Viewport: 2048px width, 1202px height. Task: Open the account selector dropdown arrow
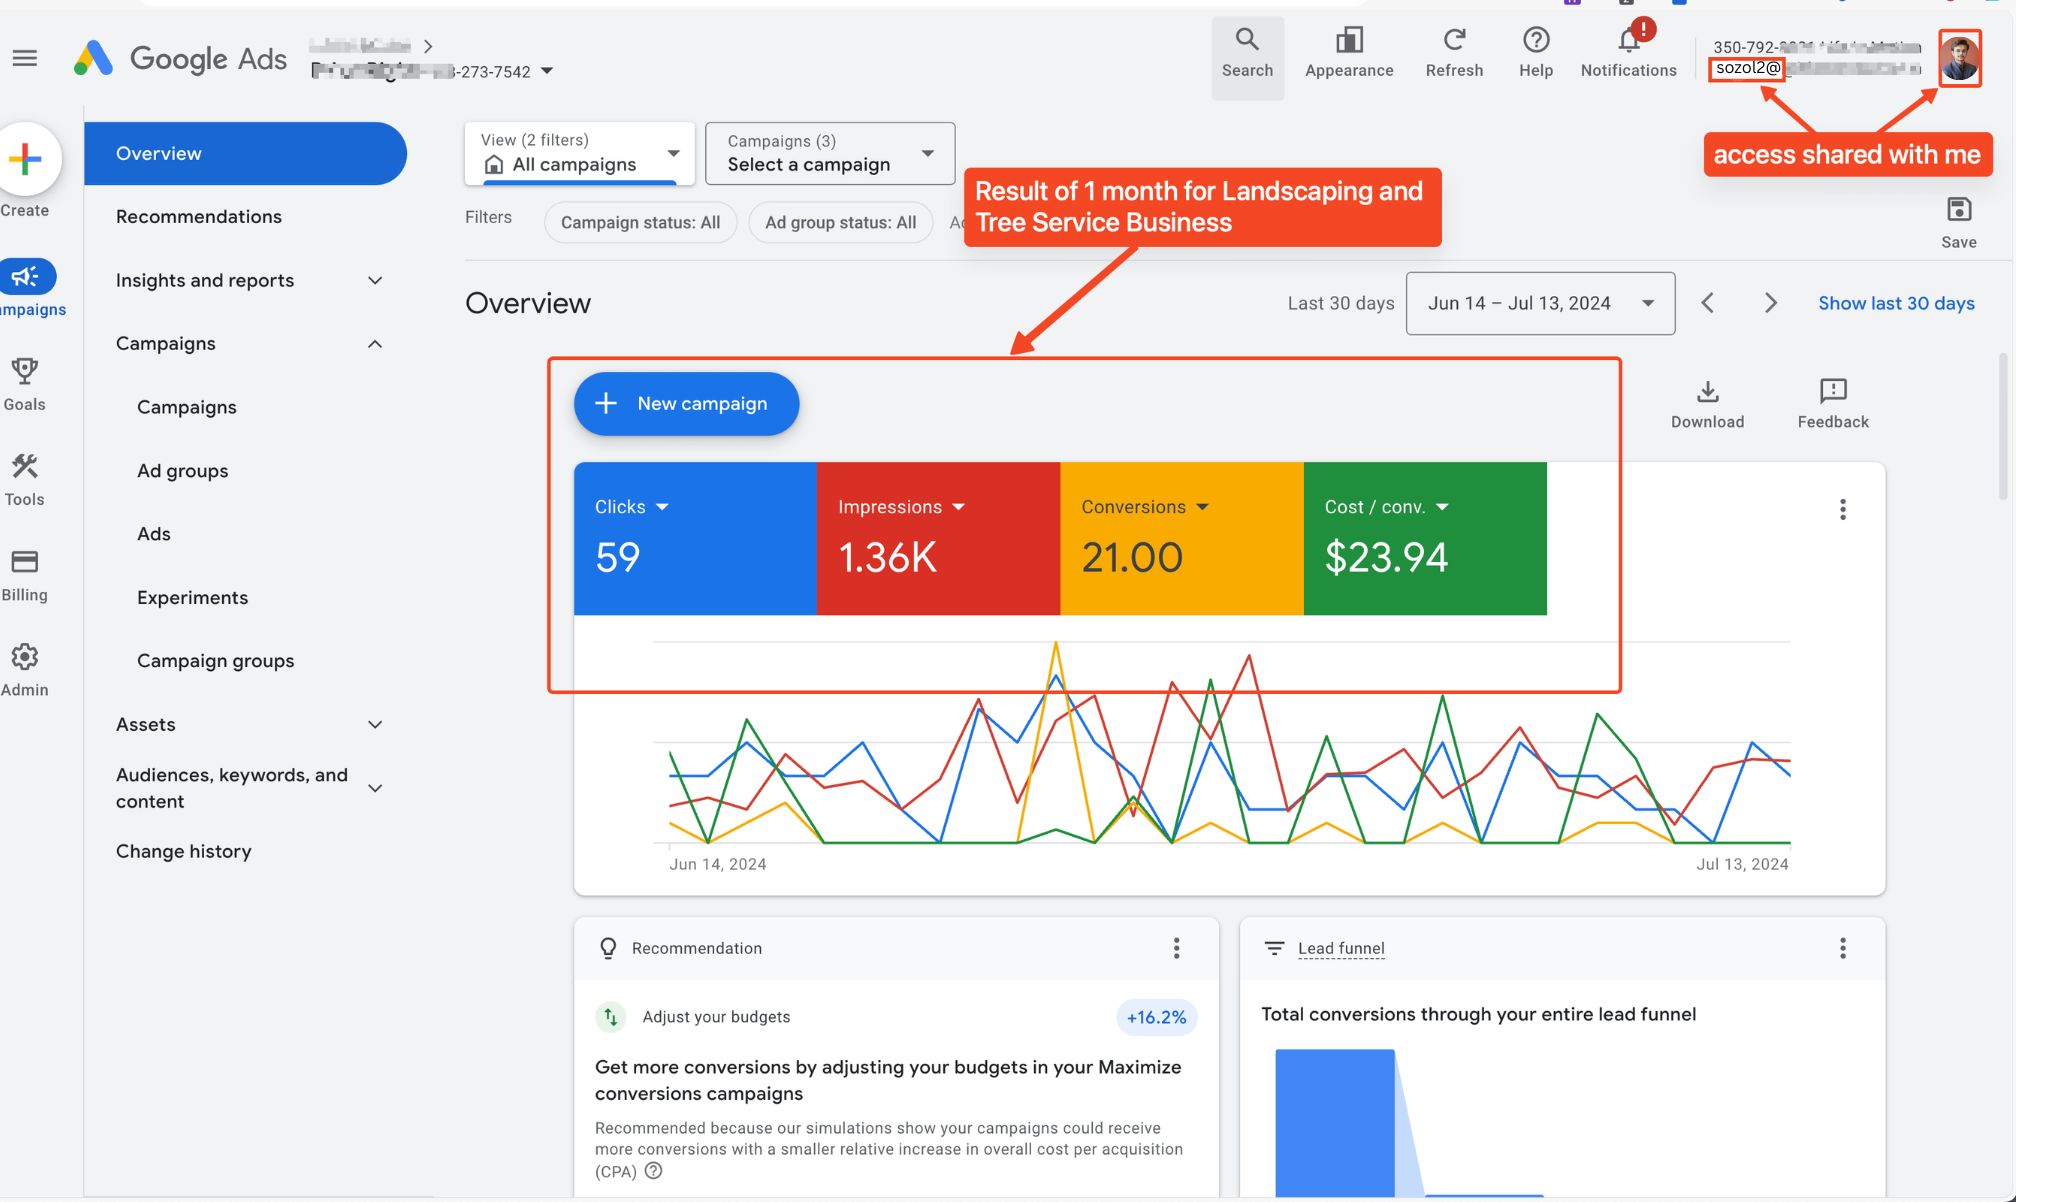click(547, 71)
